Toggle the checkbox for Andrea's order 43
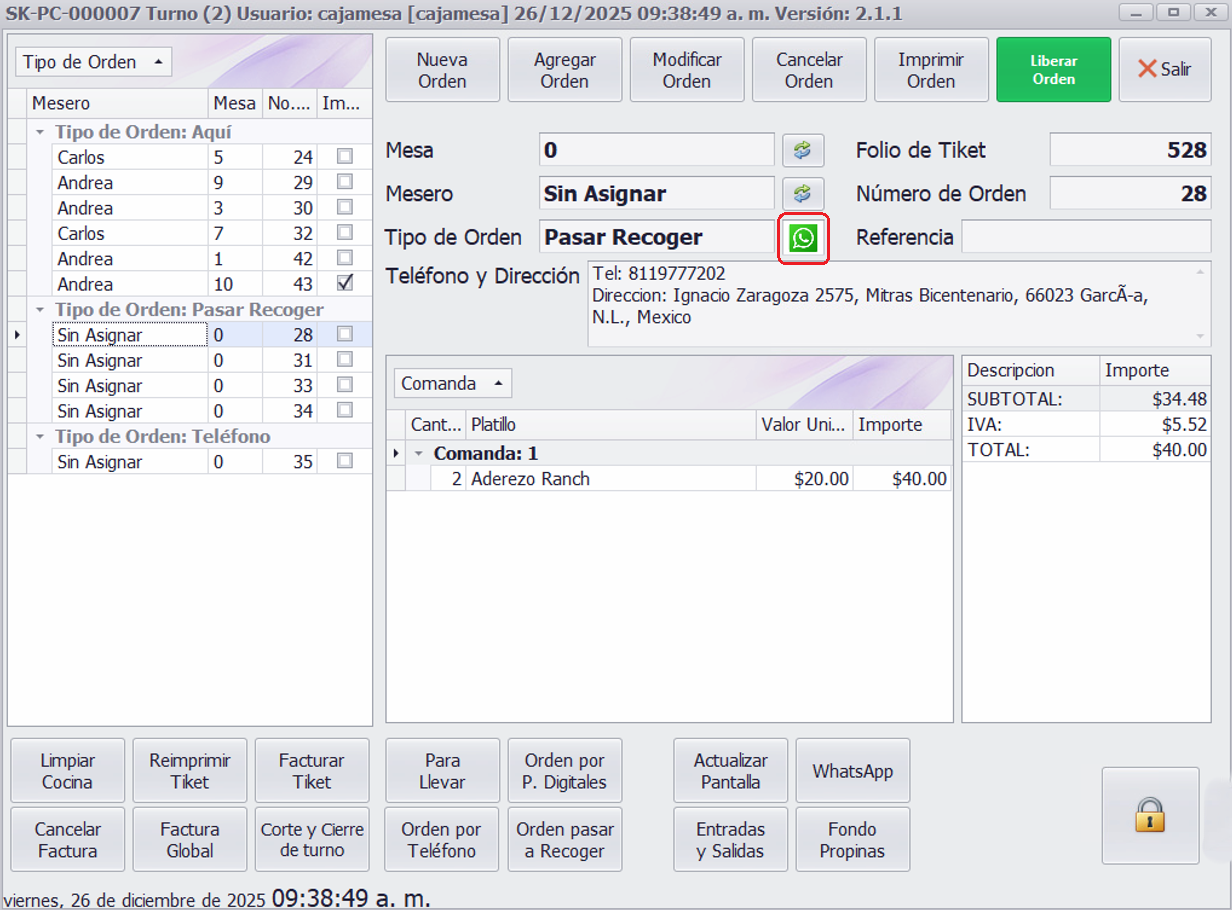1232x910 pixels. (x=345, y=284)
